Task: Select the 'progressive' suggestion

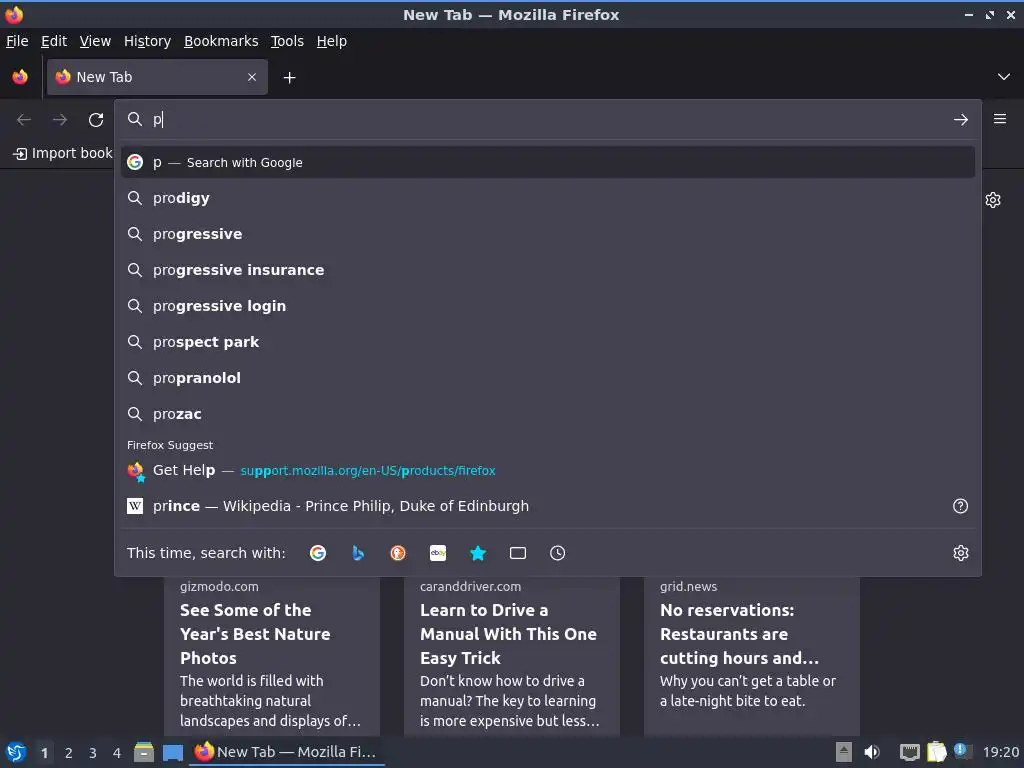Action: [x=548, y=234]
